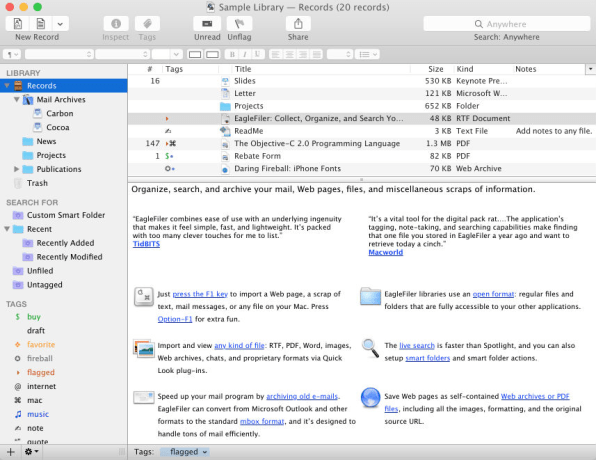Open the gear action menu
Image resolution: width=596 pixels, height=460 pixels.
point(31,452)
